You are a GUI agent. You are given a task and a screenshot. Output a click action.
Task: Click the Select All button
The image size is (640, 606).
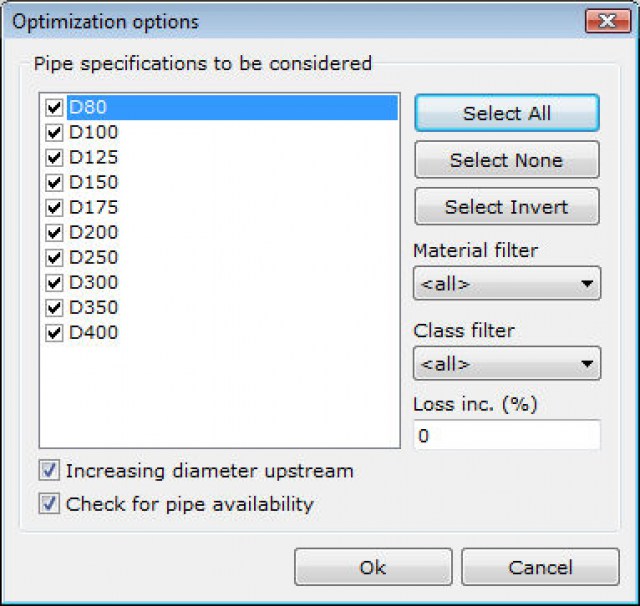coord(506,113)
